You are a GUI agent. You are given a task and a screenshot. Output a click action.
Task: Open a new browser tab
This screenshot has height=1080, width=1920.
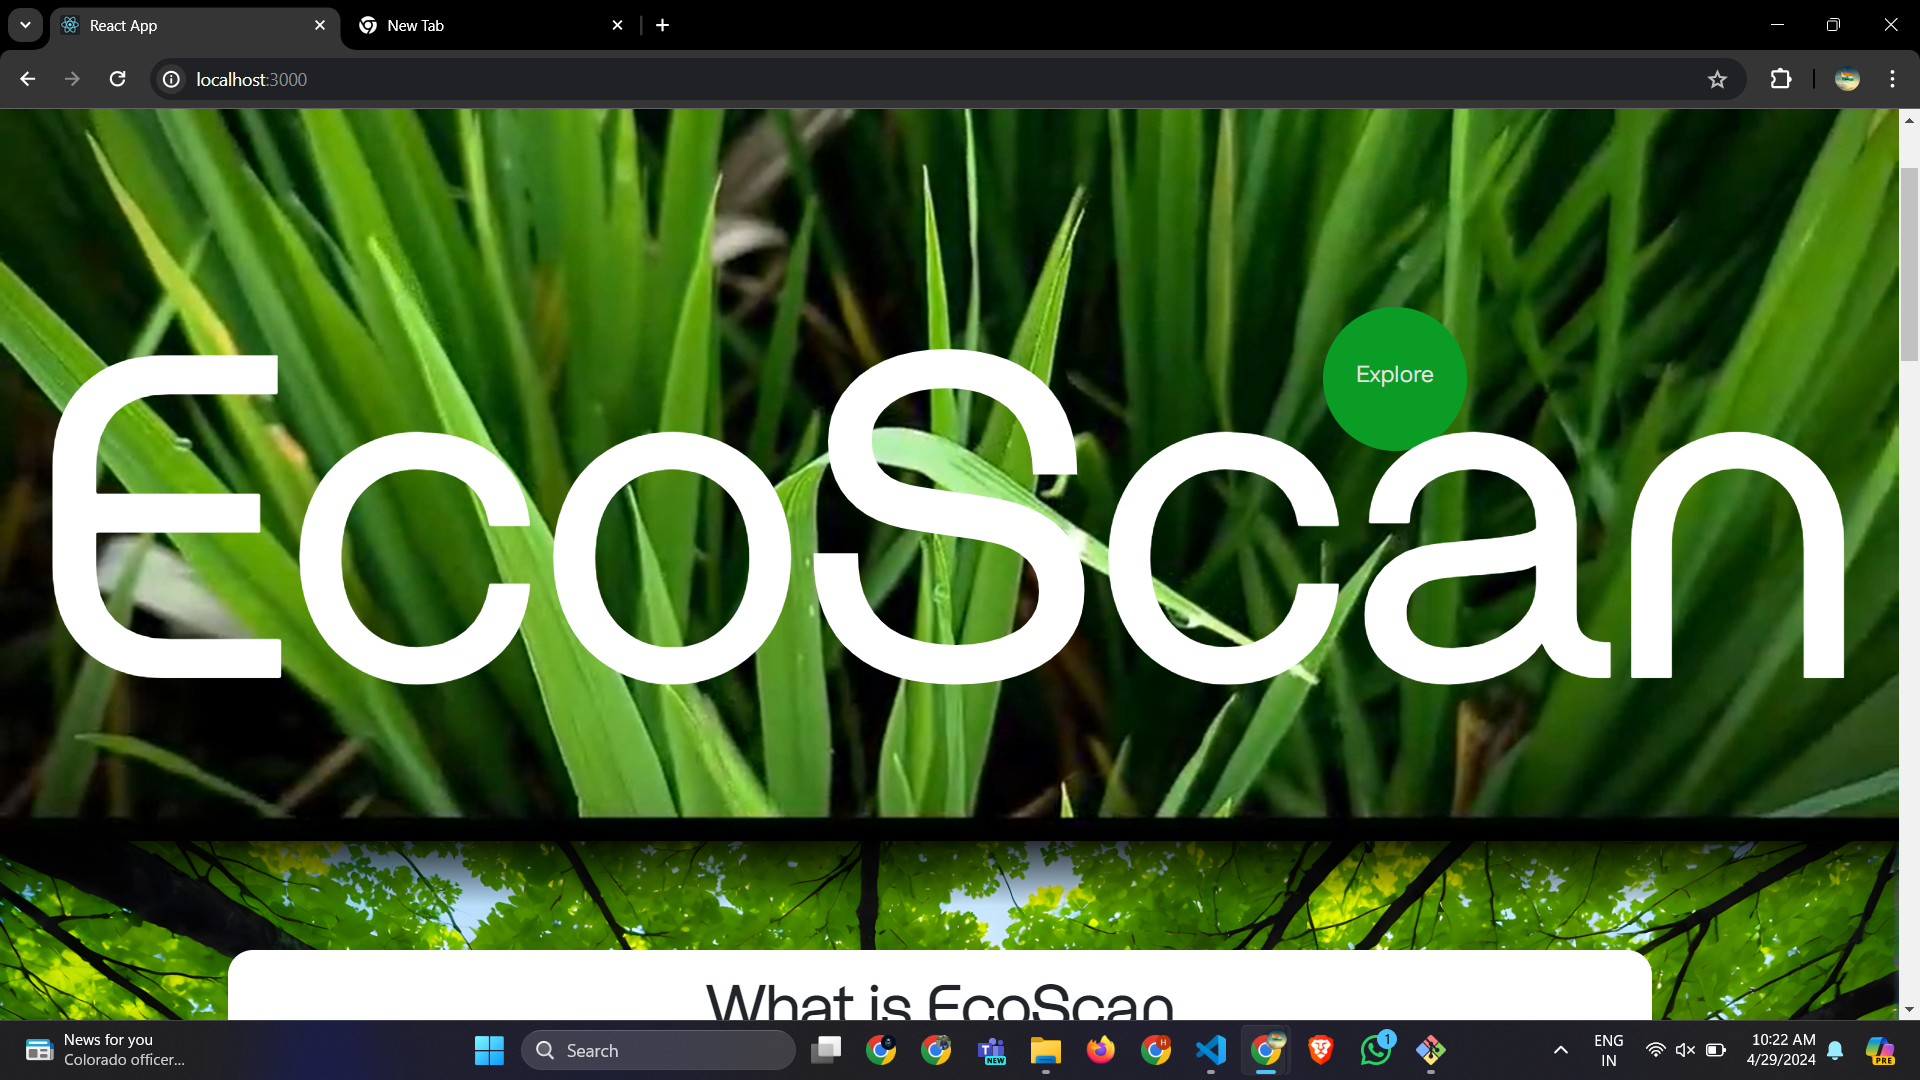(x=662, y=25)
